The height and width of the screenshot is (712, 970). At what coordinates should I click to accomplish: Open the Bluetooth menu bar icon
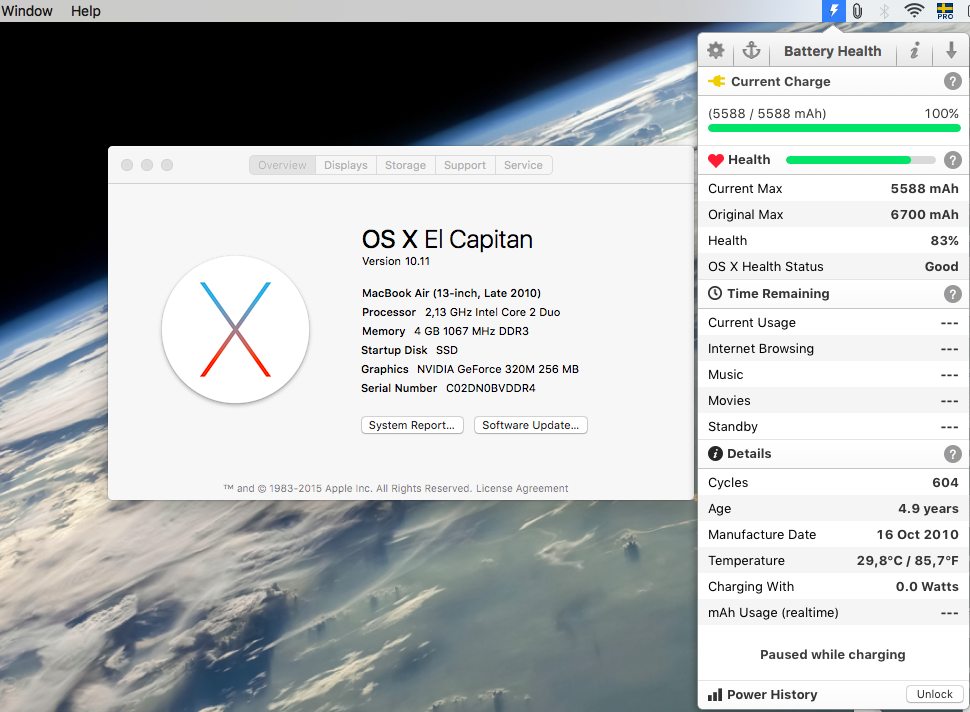pyautogui.click(x=885, y=11)
